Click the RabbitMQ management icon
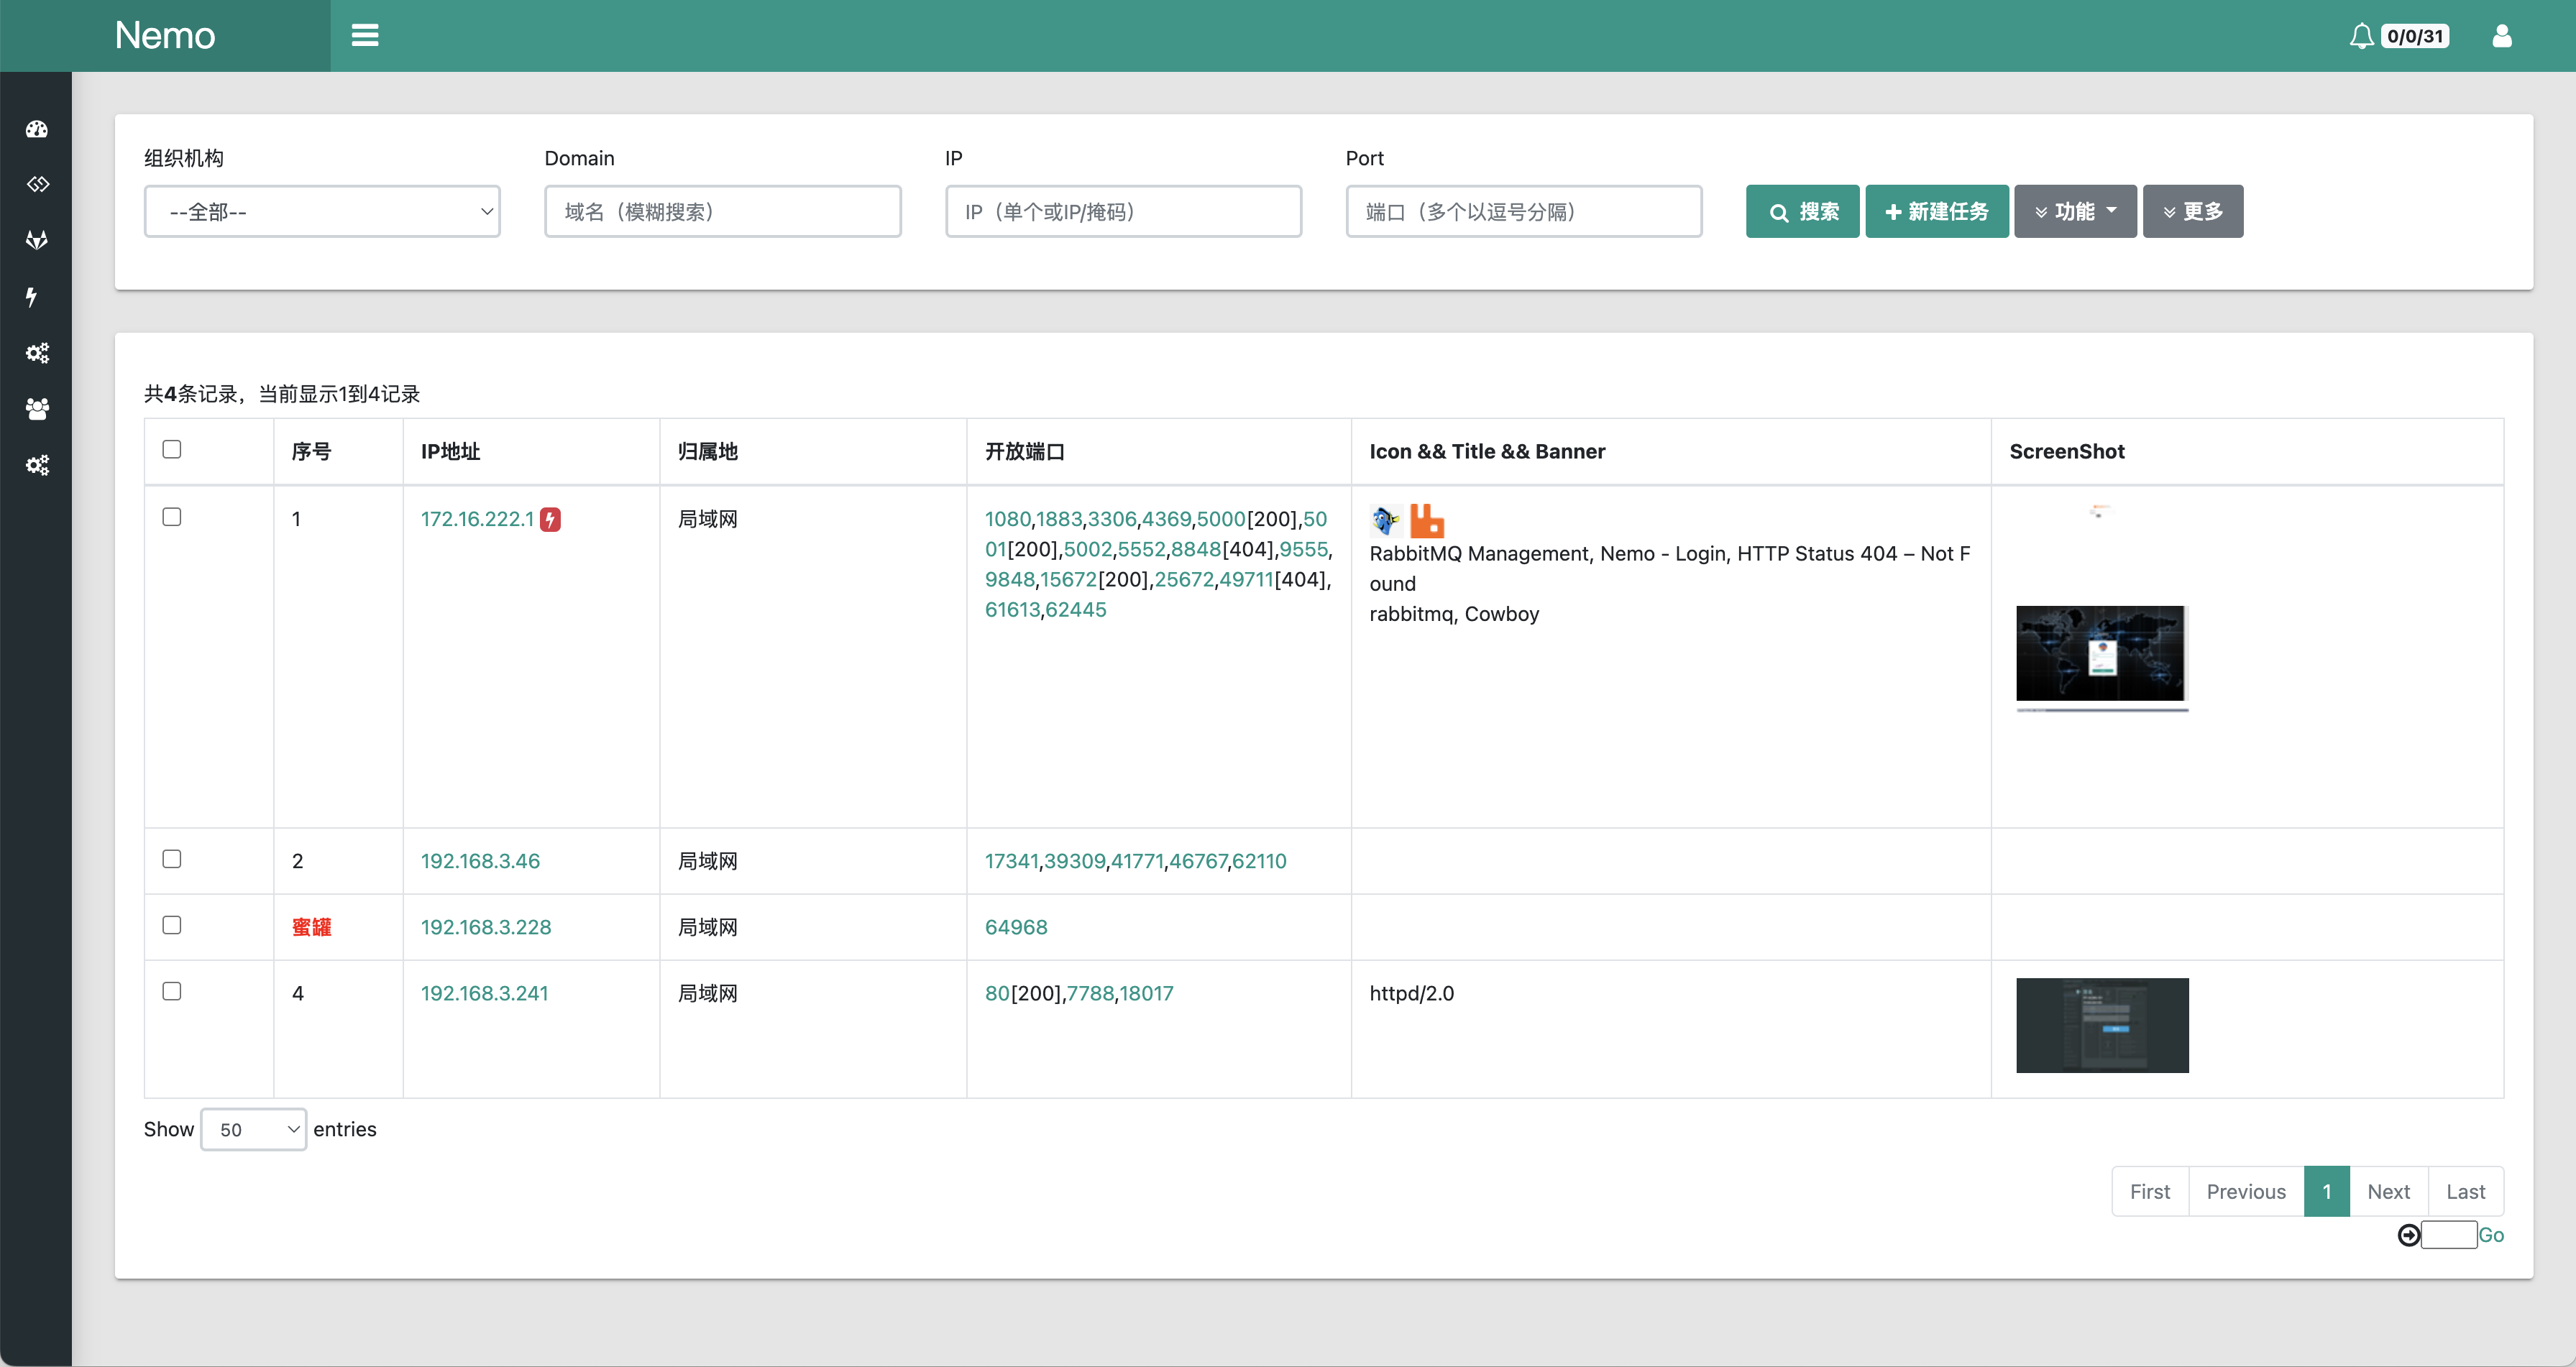The image size is (2576, 1367). (1428, 521)
